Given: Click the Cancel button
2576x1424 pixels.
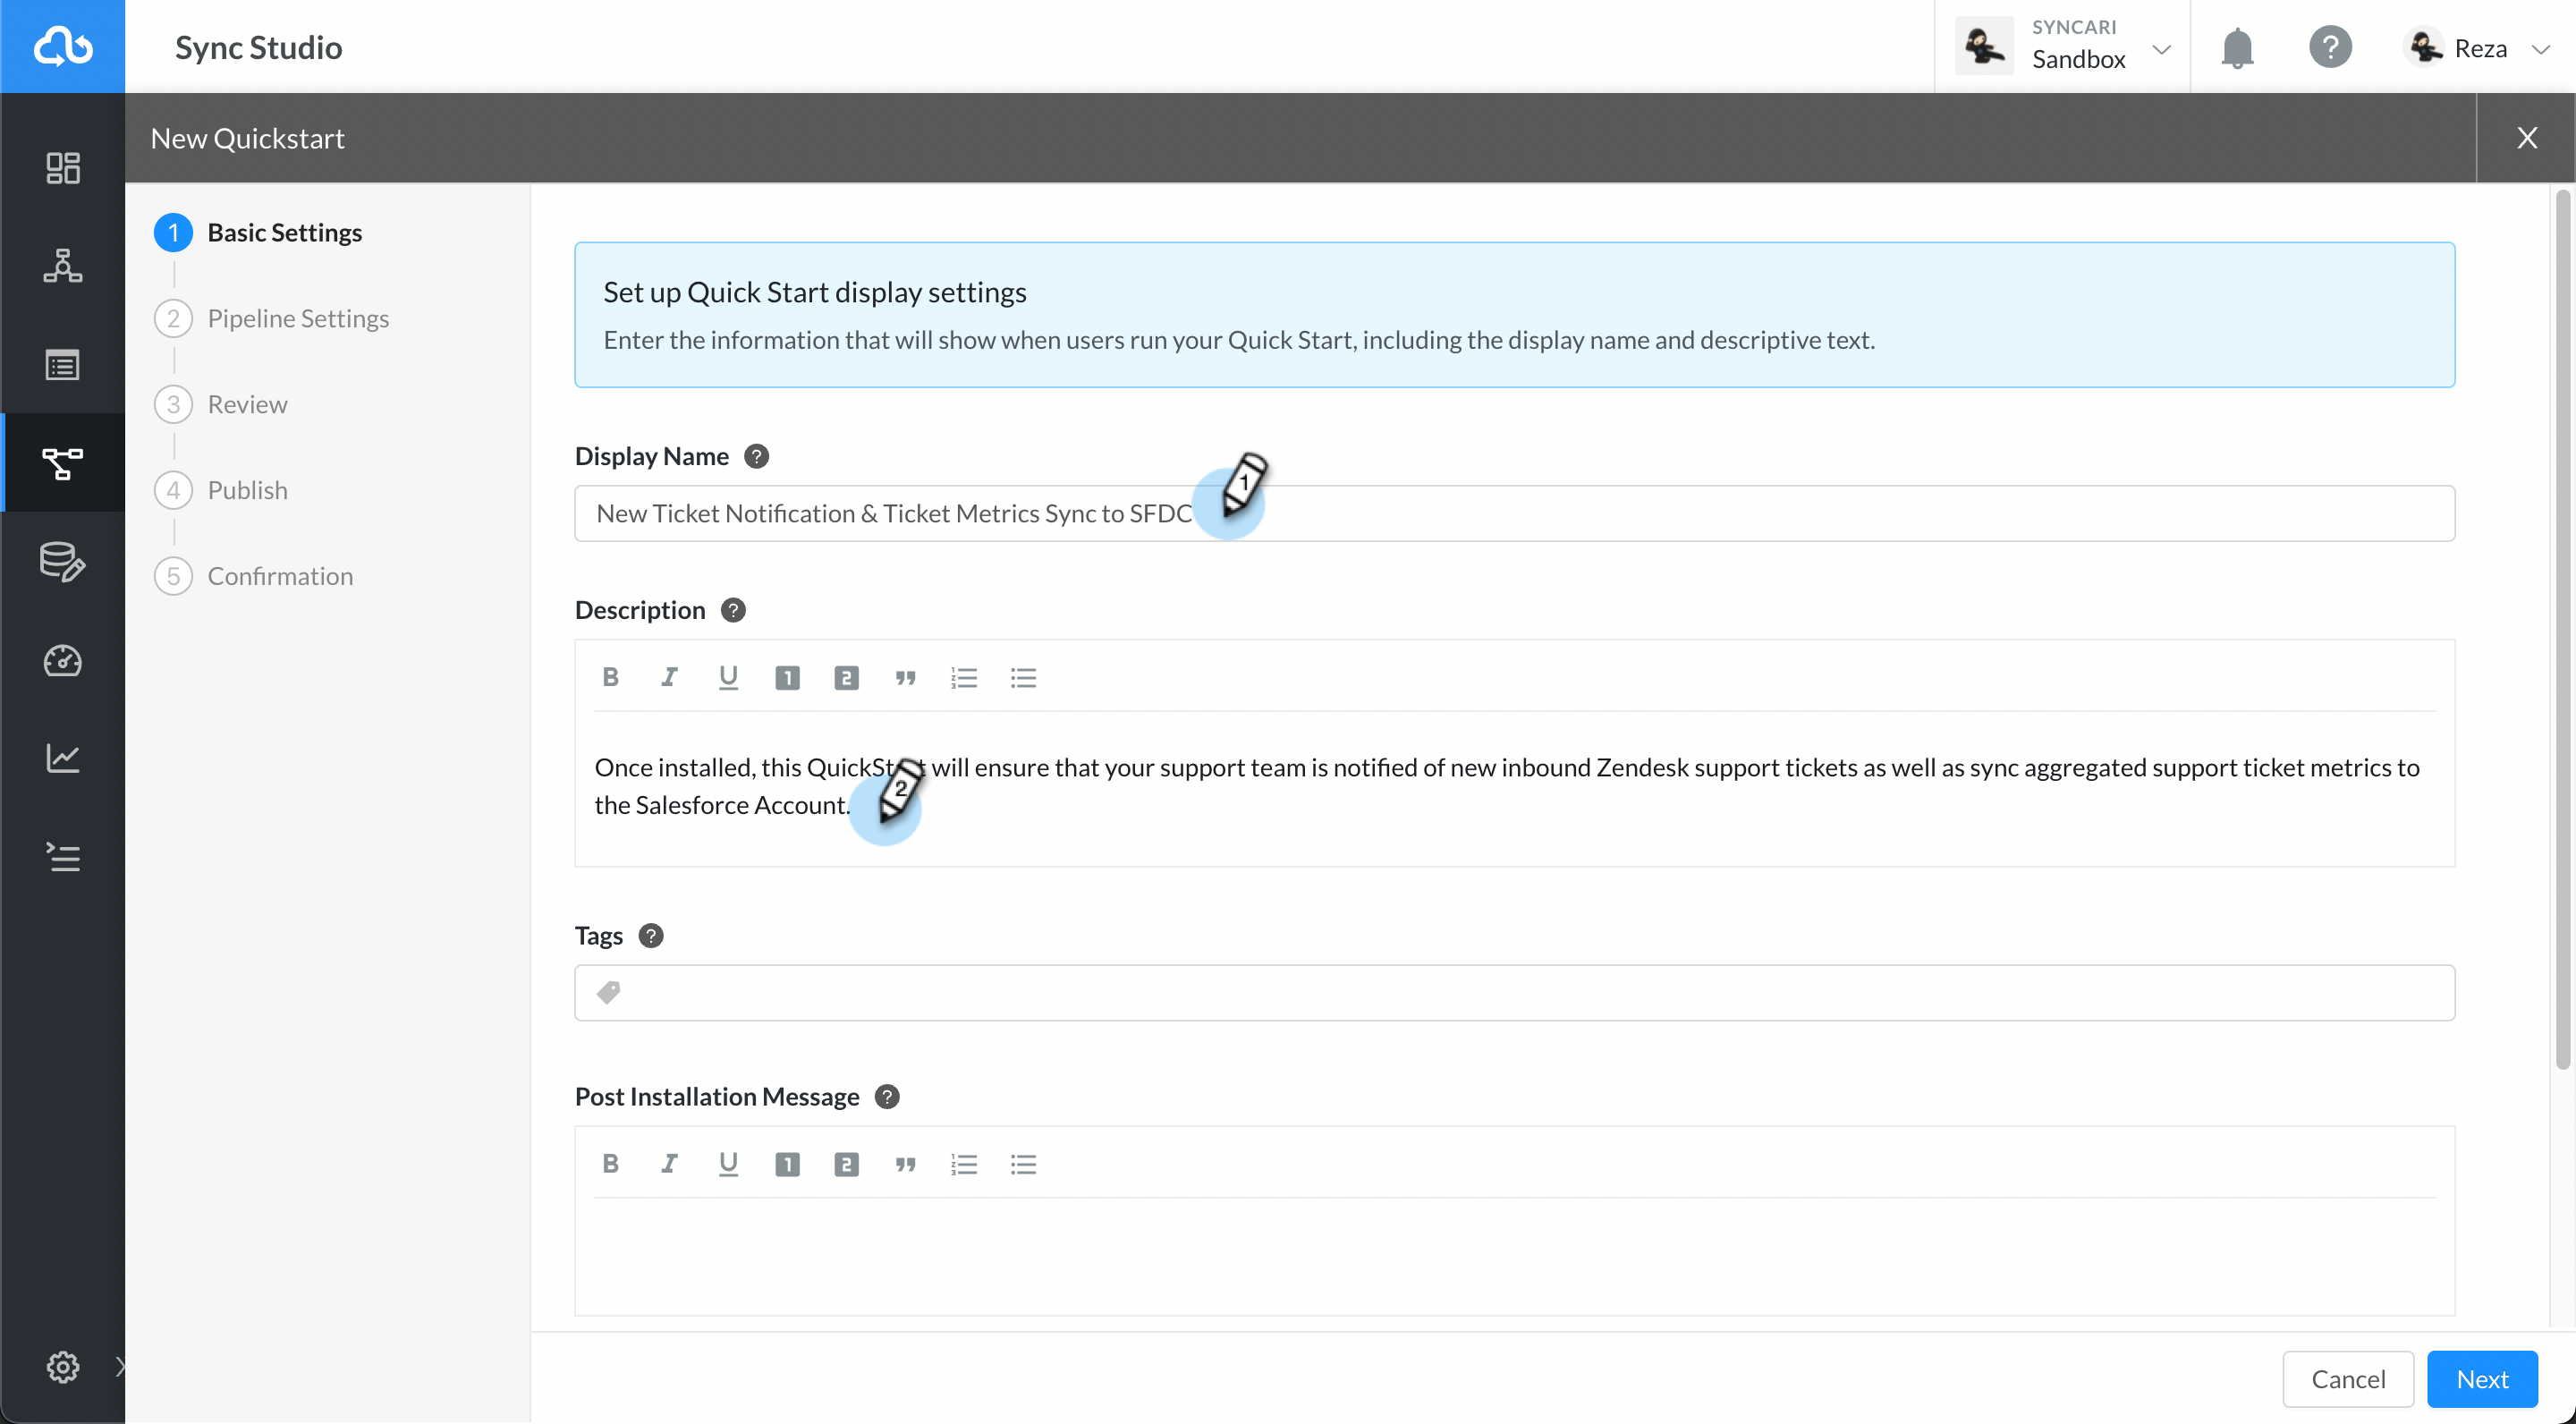Looking at the screenshot, I should tap(2347, 1378).
